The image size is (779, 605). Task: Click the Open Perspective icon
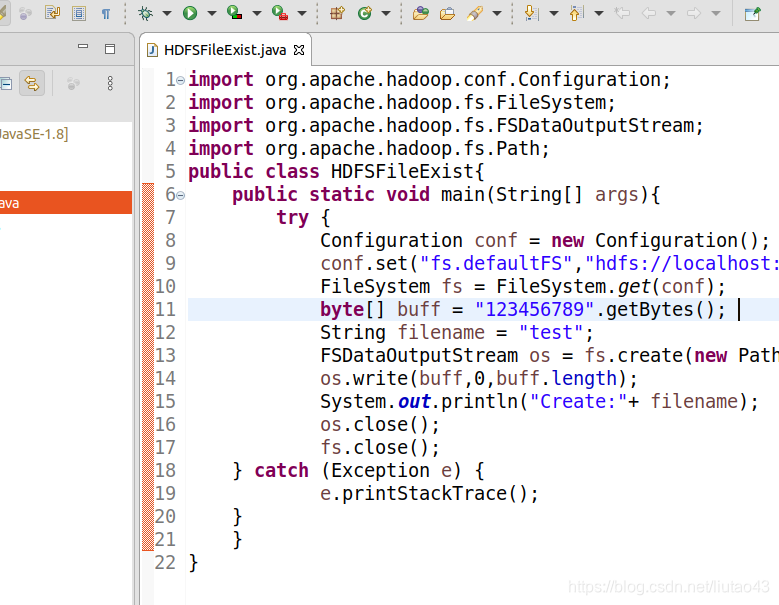pos(753,13)
